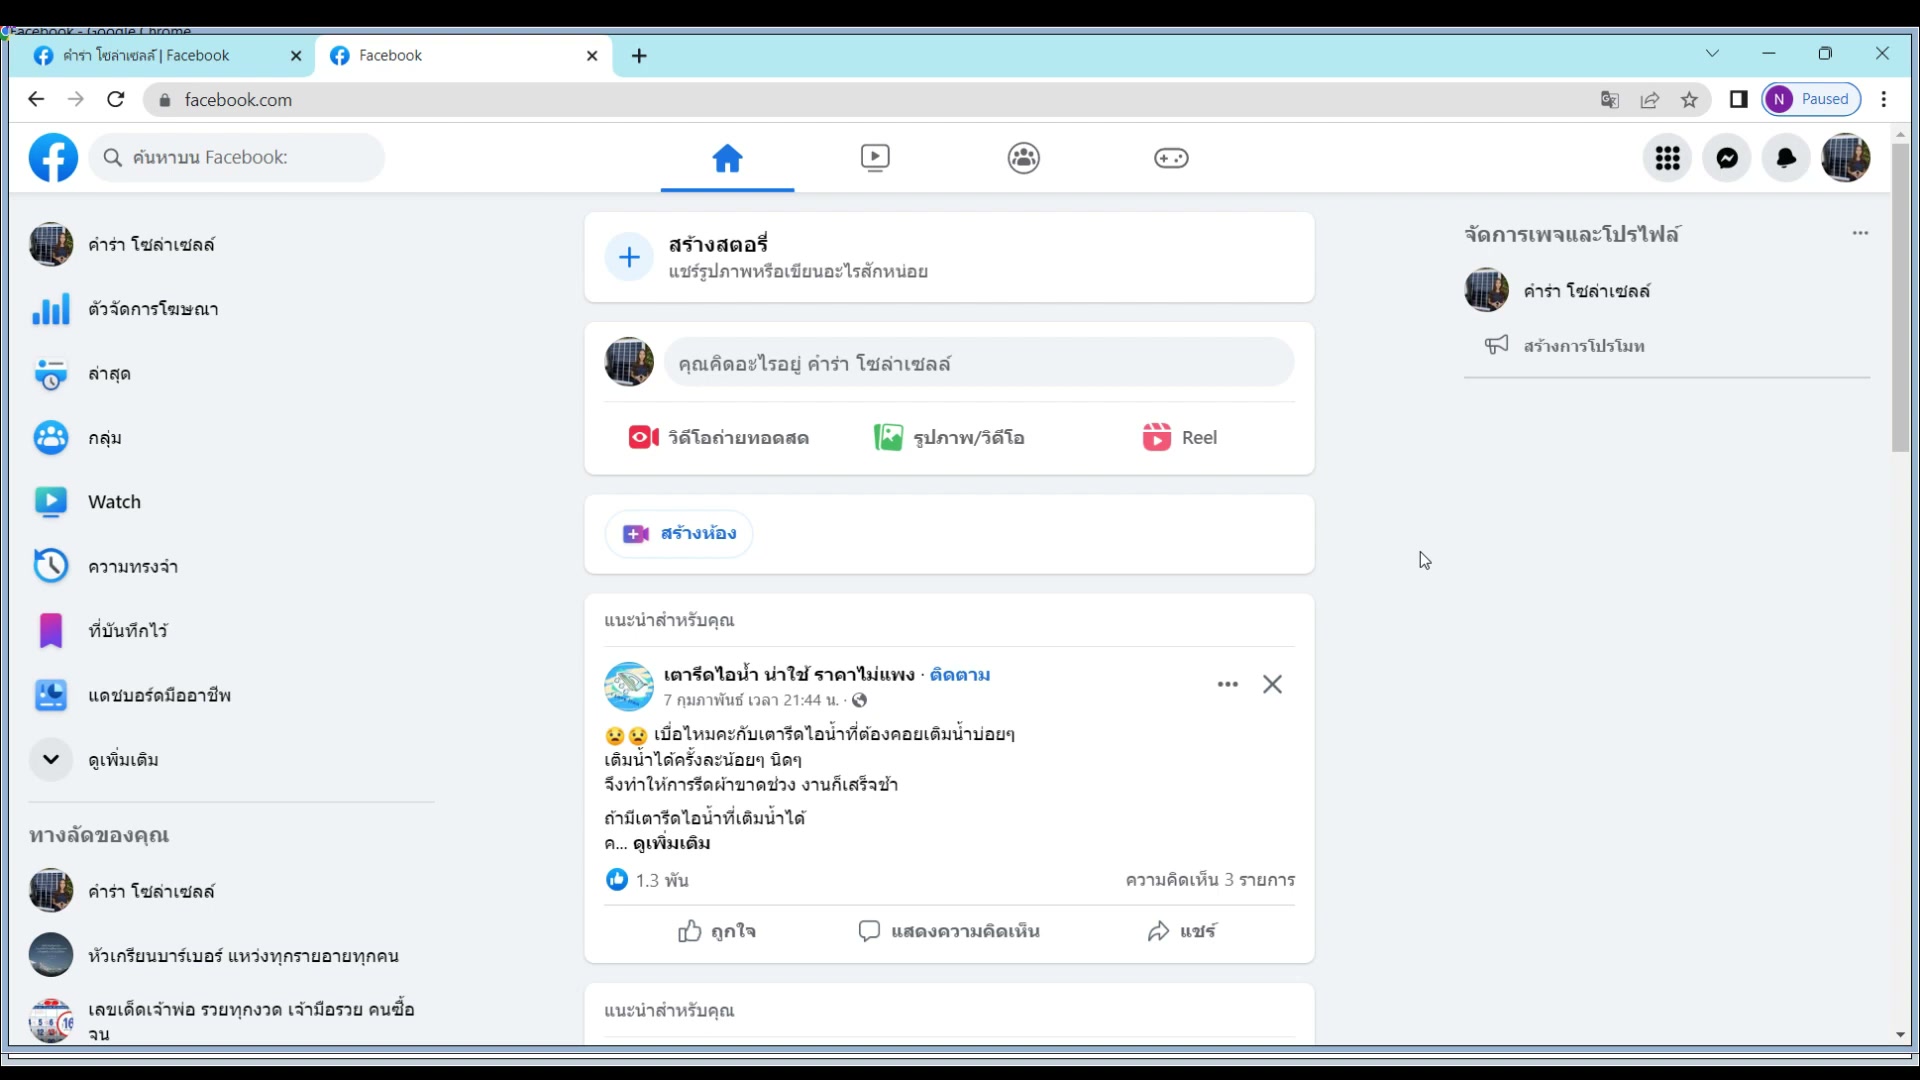
Task: Open the Messenger icon in header
Action: point(1727,158)
